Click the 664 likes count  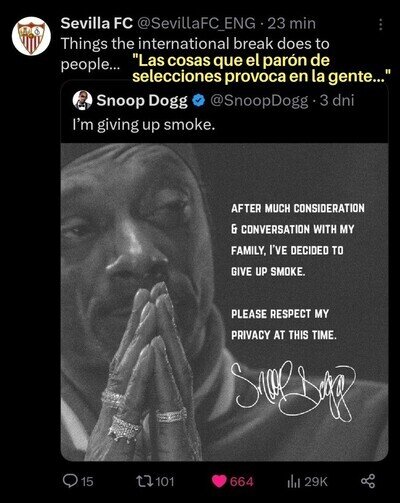242,482
